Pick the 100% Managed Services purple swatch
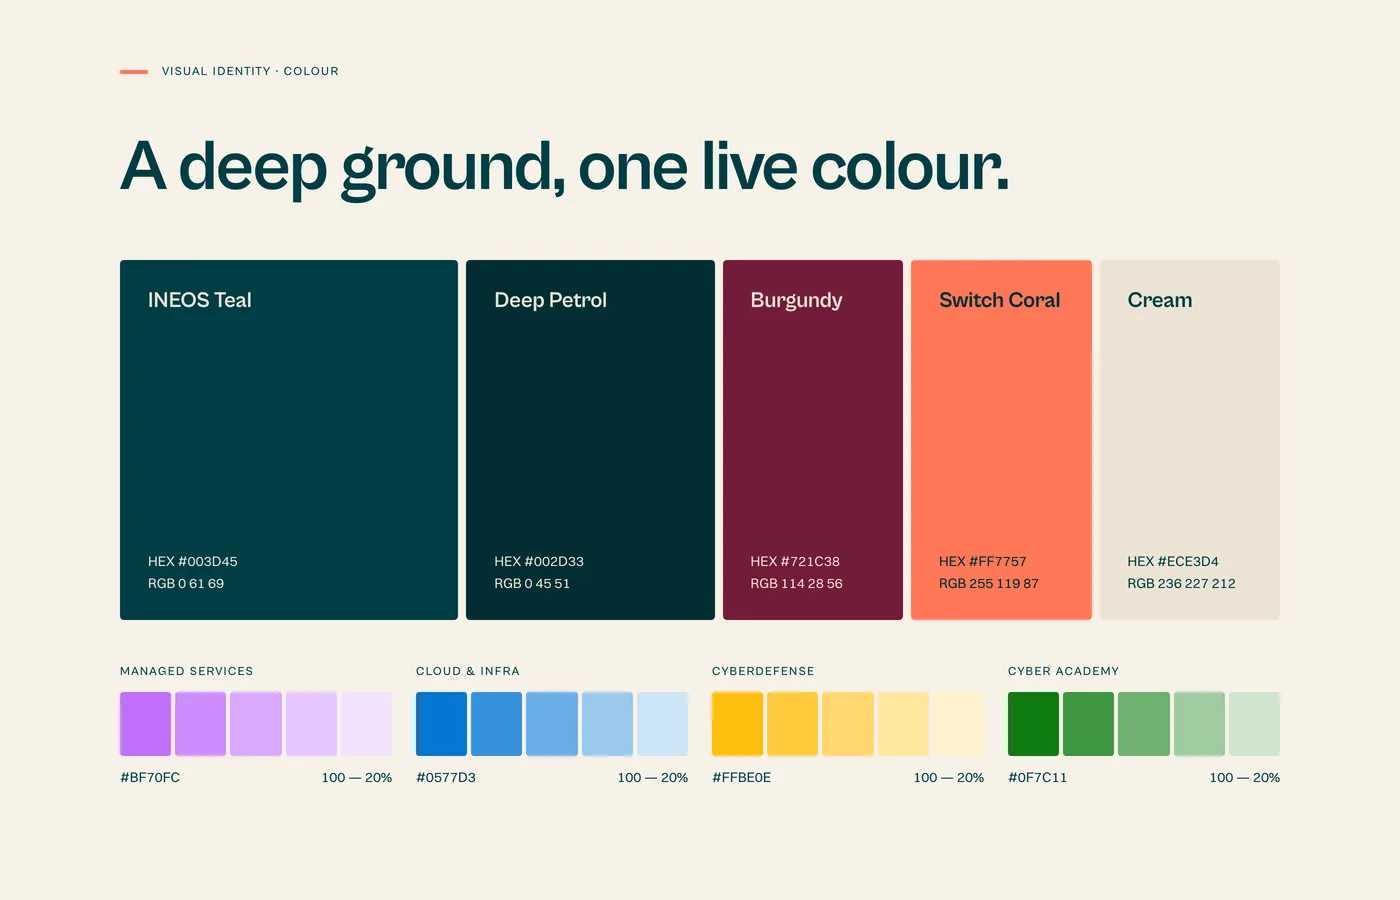The width and height of the screenshot is (1400, 900). [x=145, y=724]
